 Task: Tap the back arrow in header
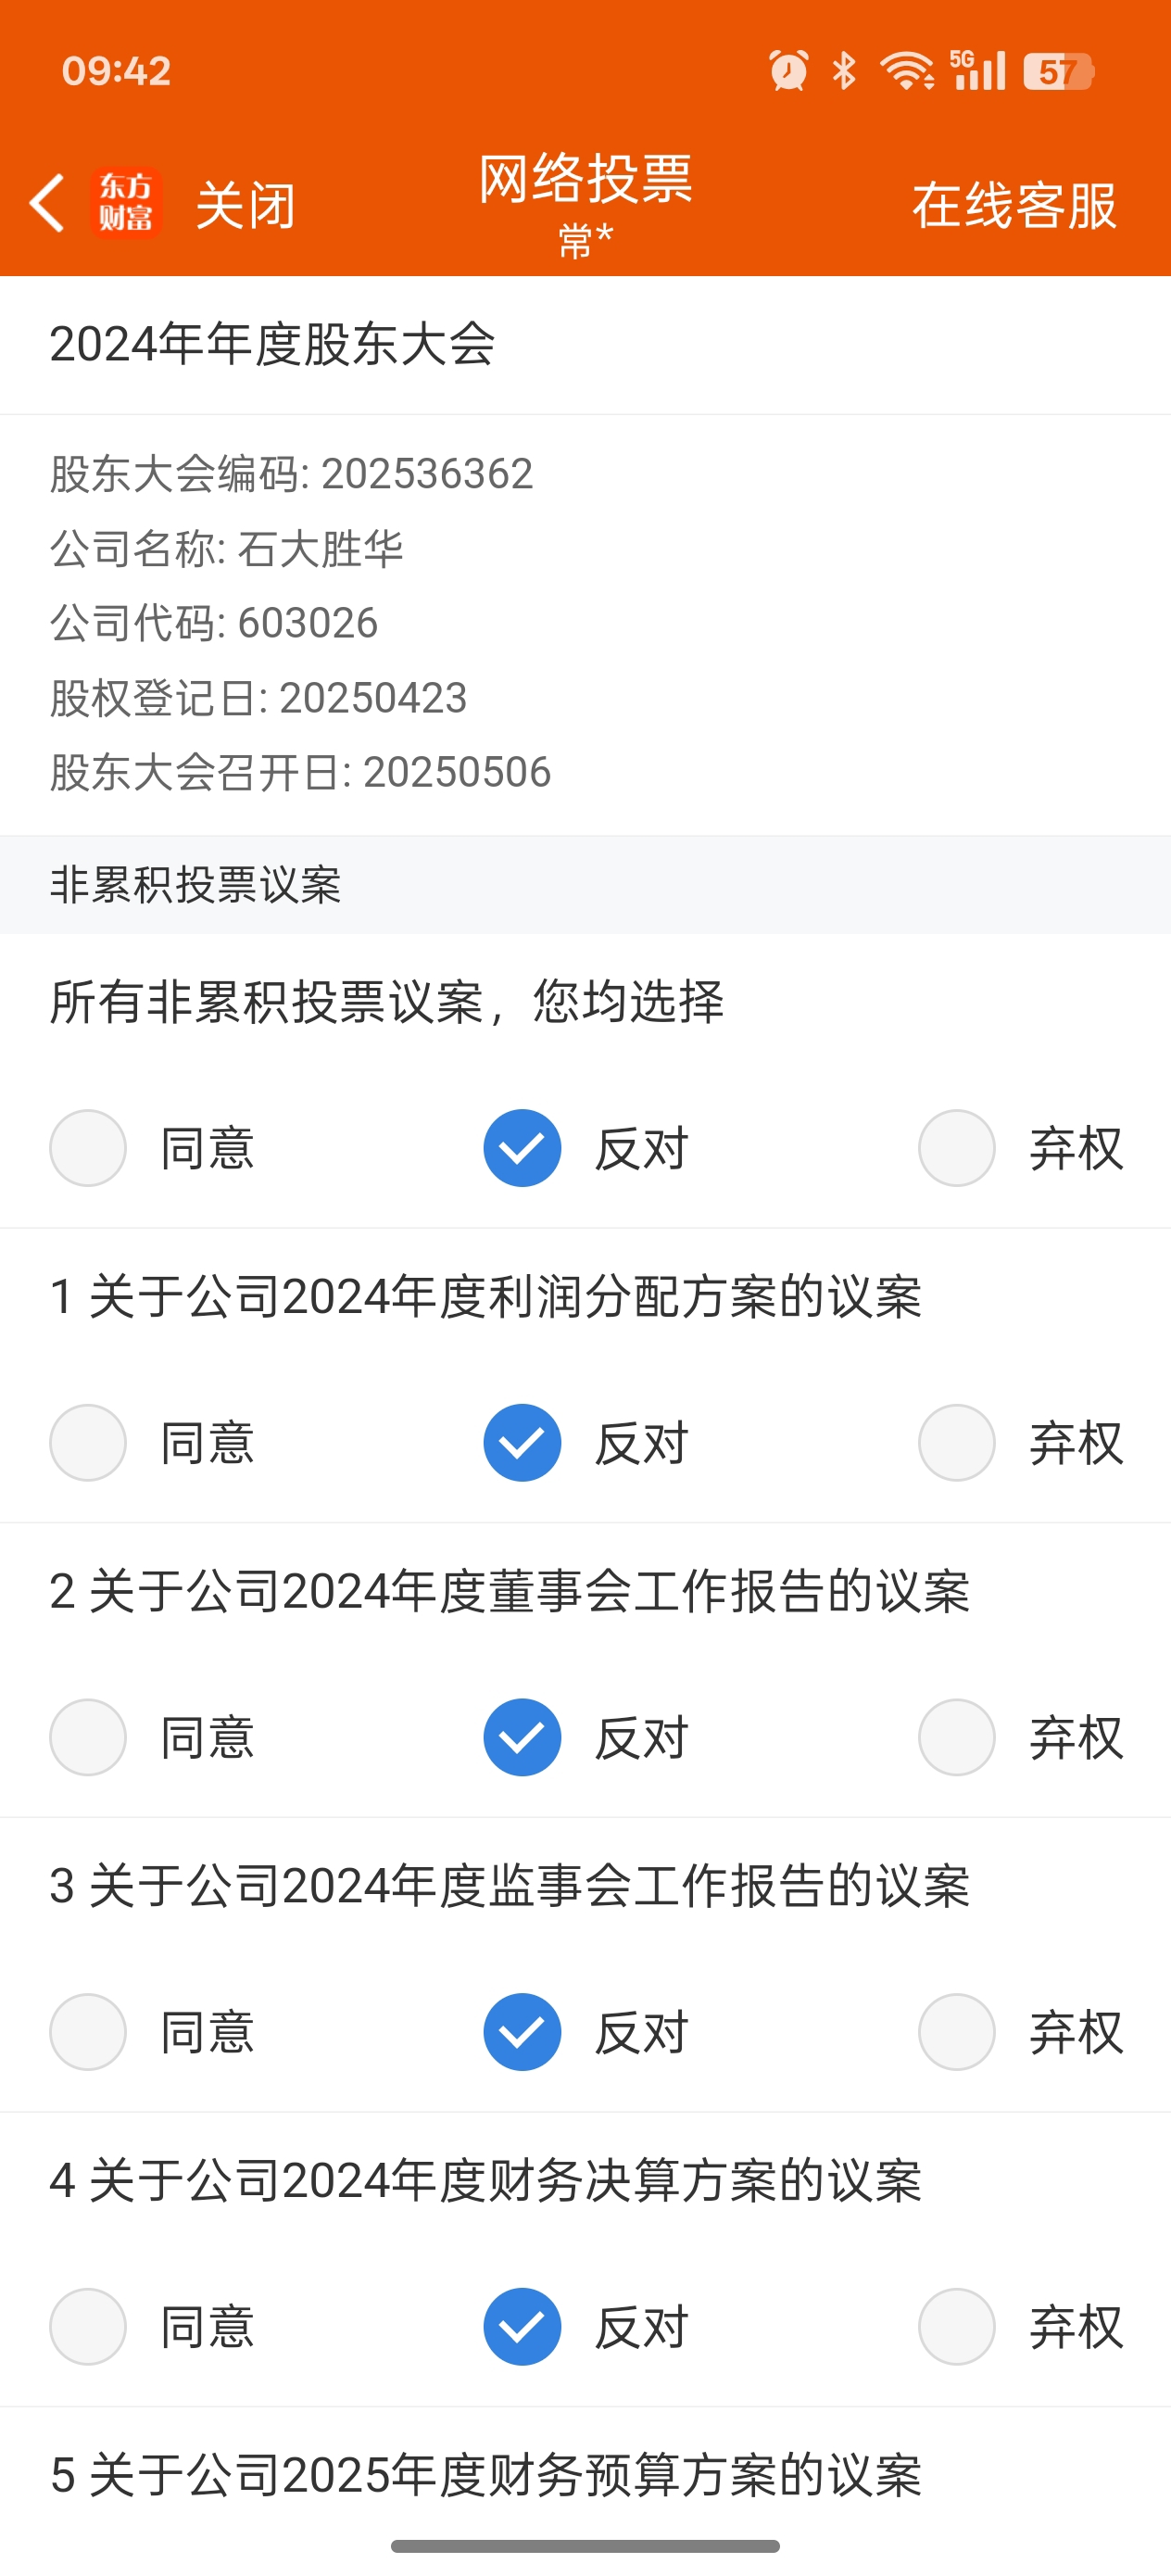coord(47,203)
